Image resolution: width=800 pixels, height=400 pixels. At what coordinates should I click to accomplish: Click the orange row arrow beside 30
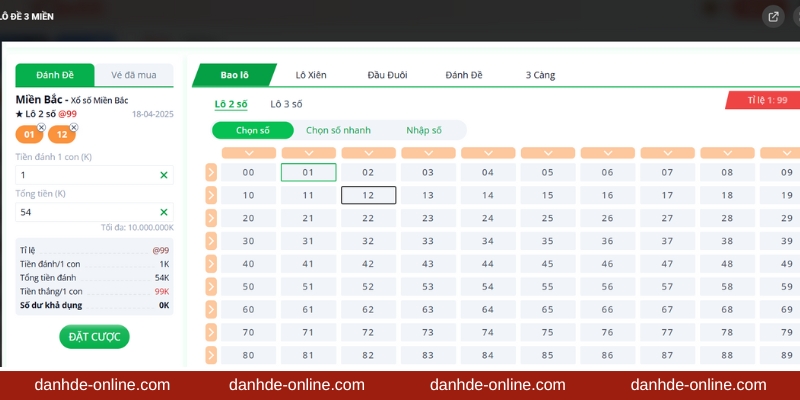tap(211, 241)
